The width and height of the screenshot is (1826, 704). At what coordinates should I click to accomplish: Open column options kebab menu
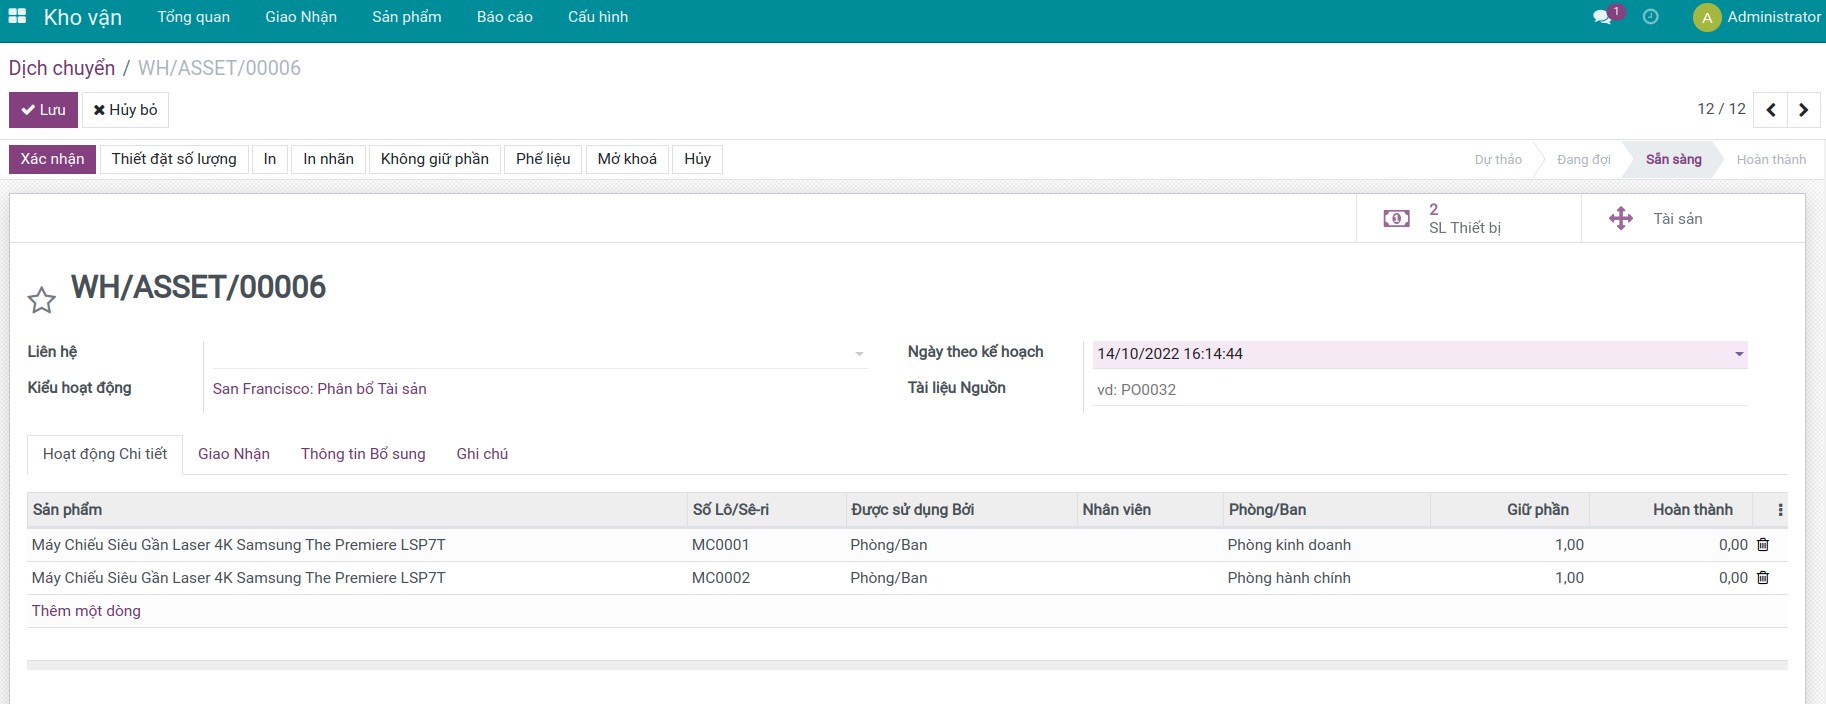coord(1780,510)
